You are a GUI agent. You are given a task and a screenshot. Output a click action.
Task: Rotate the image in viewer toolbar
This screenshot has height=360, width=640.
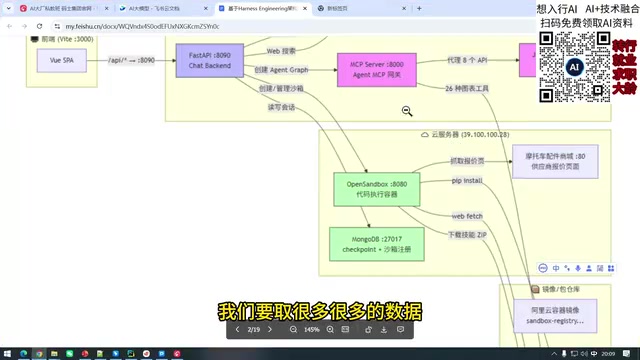[x=369, y=329]
